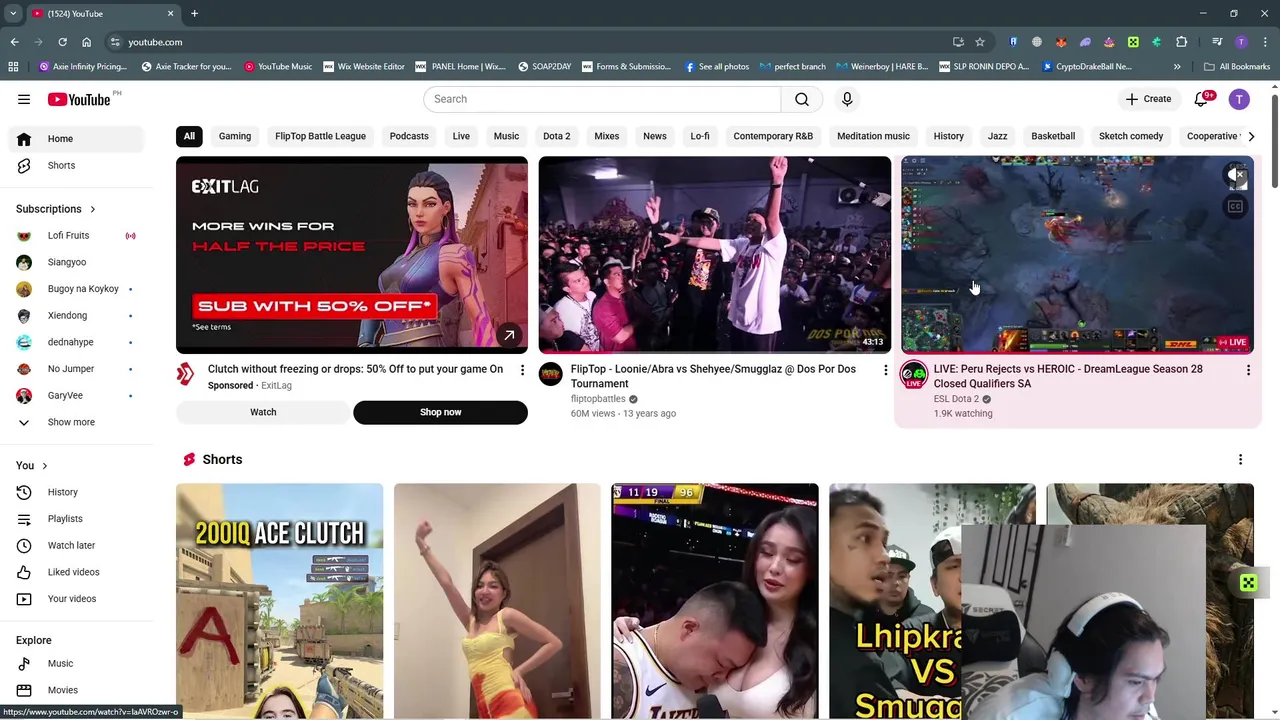Click the Shop now button
The image size is (1280, 720).
point(440,412)
